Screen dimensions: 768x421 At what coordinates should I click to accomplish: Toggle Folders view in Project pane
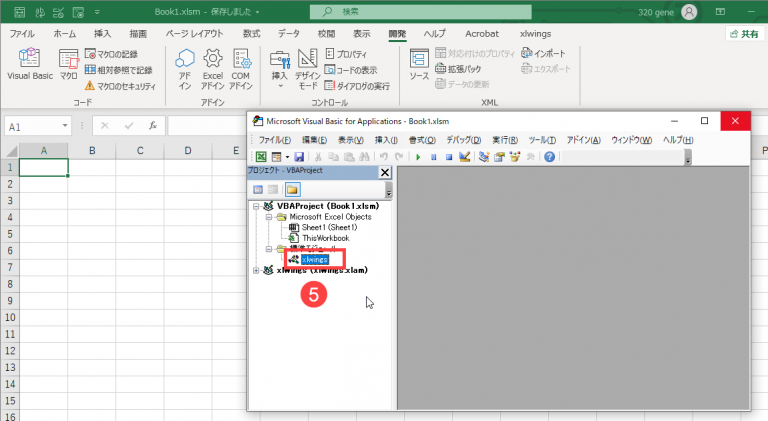pos(292,189)
